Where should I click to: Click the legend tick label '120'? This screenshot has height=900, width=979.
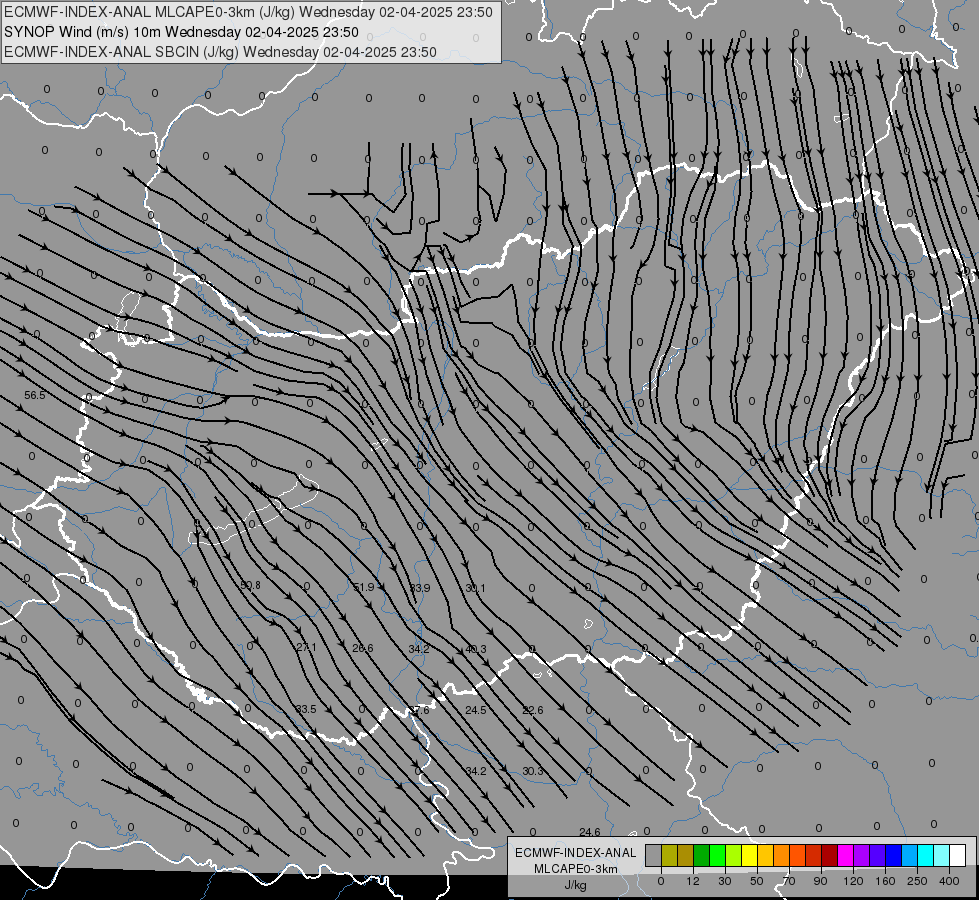coord(854,881)
